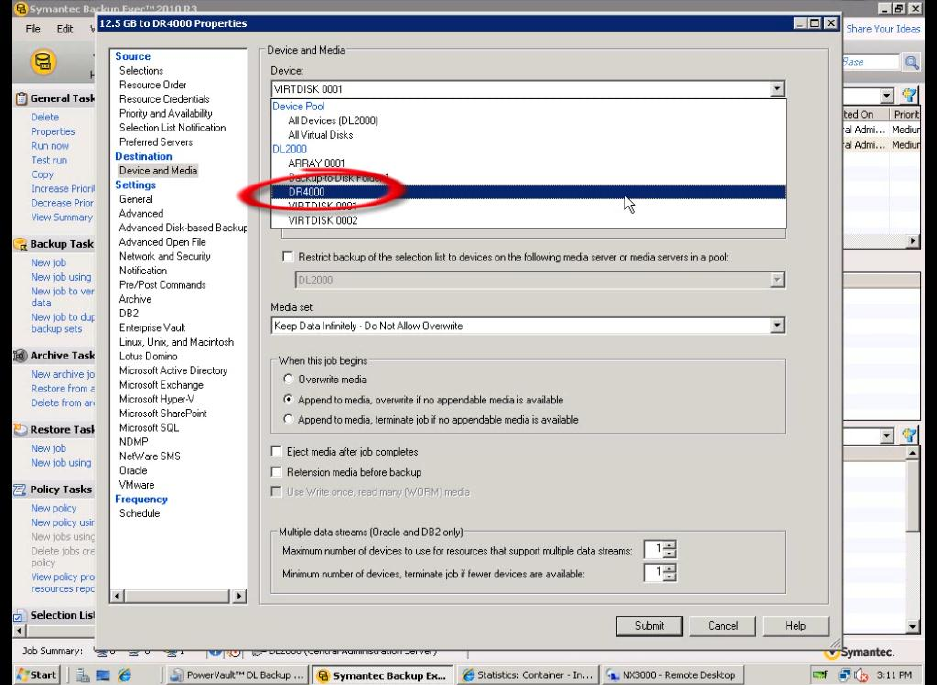This screenshot has width=937, height=685.
Task: Check Retension media before backup
Action: pos(276,472)
